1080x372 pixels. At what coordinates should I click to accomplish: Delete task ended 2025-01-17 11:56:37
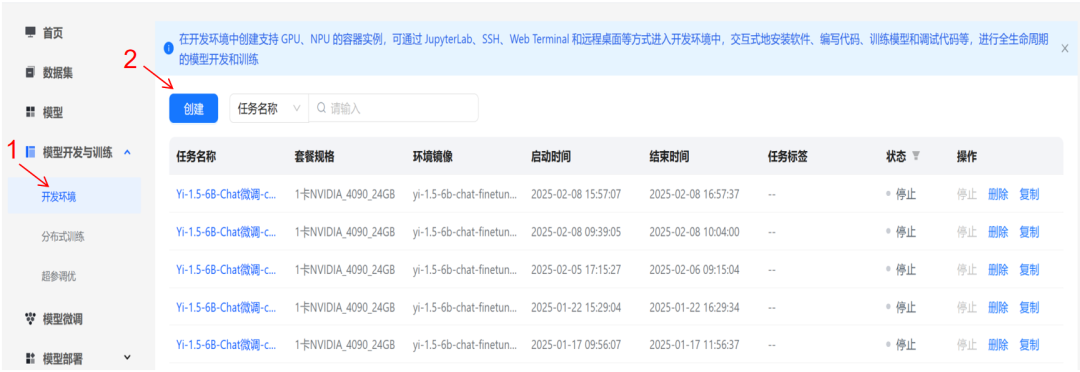(x=998, y=344)
